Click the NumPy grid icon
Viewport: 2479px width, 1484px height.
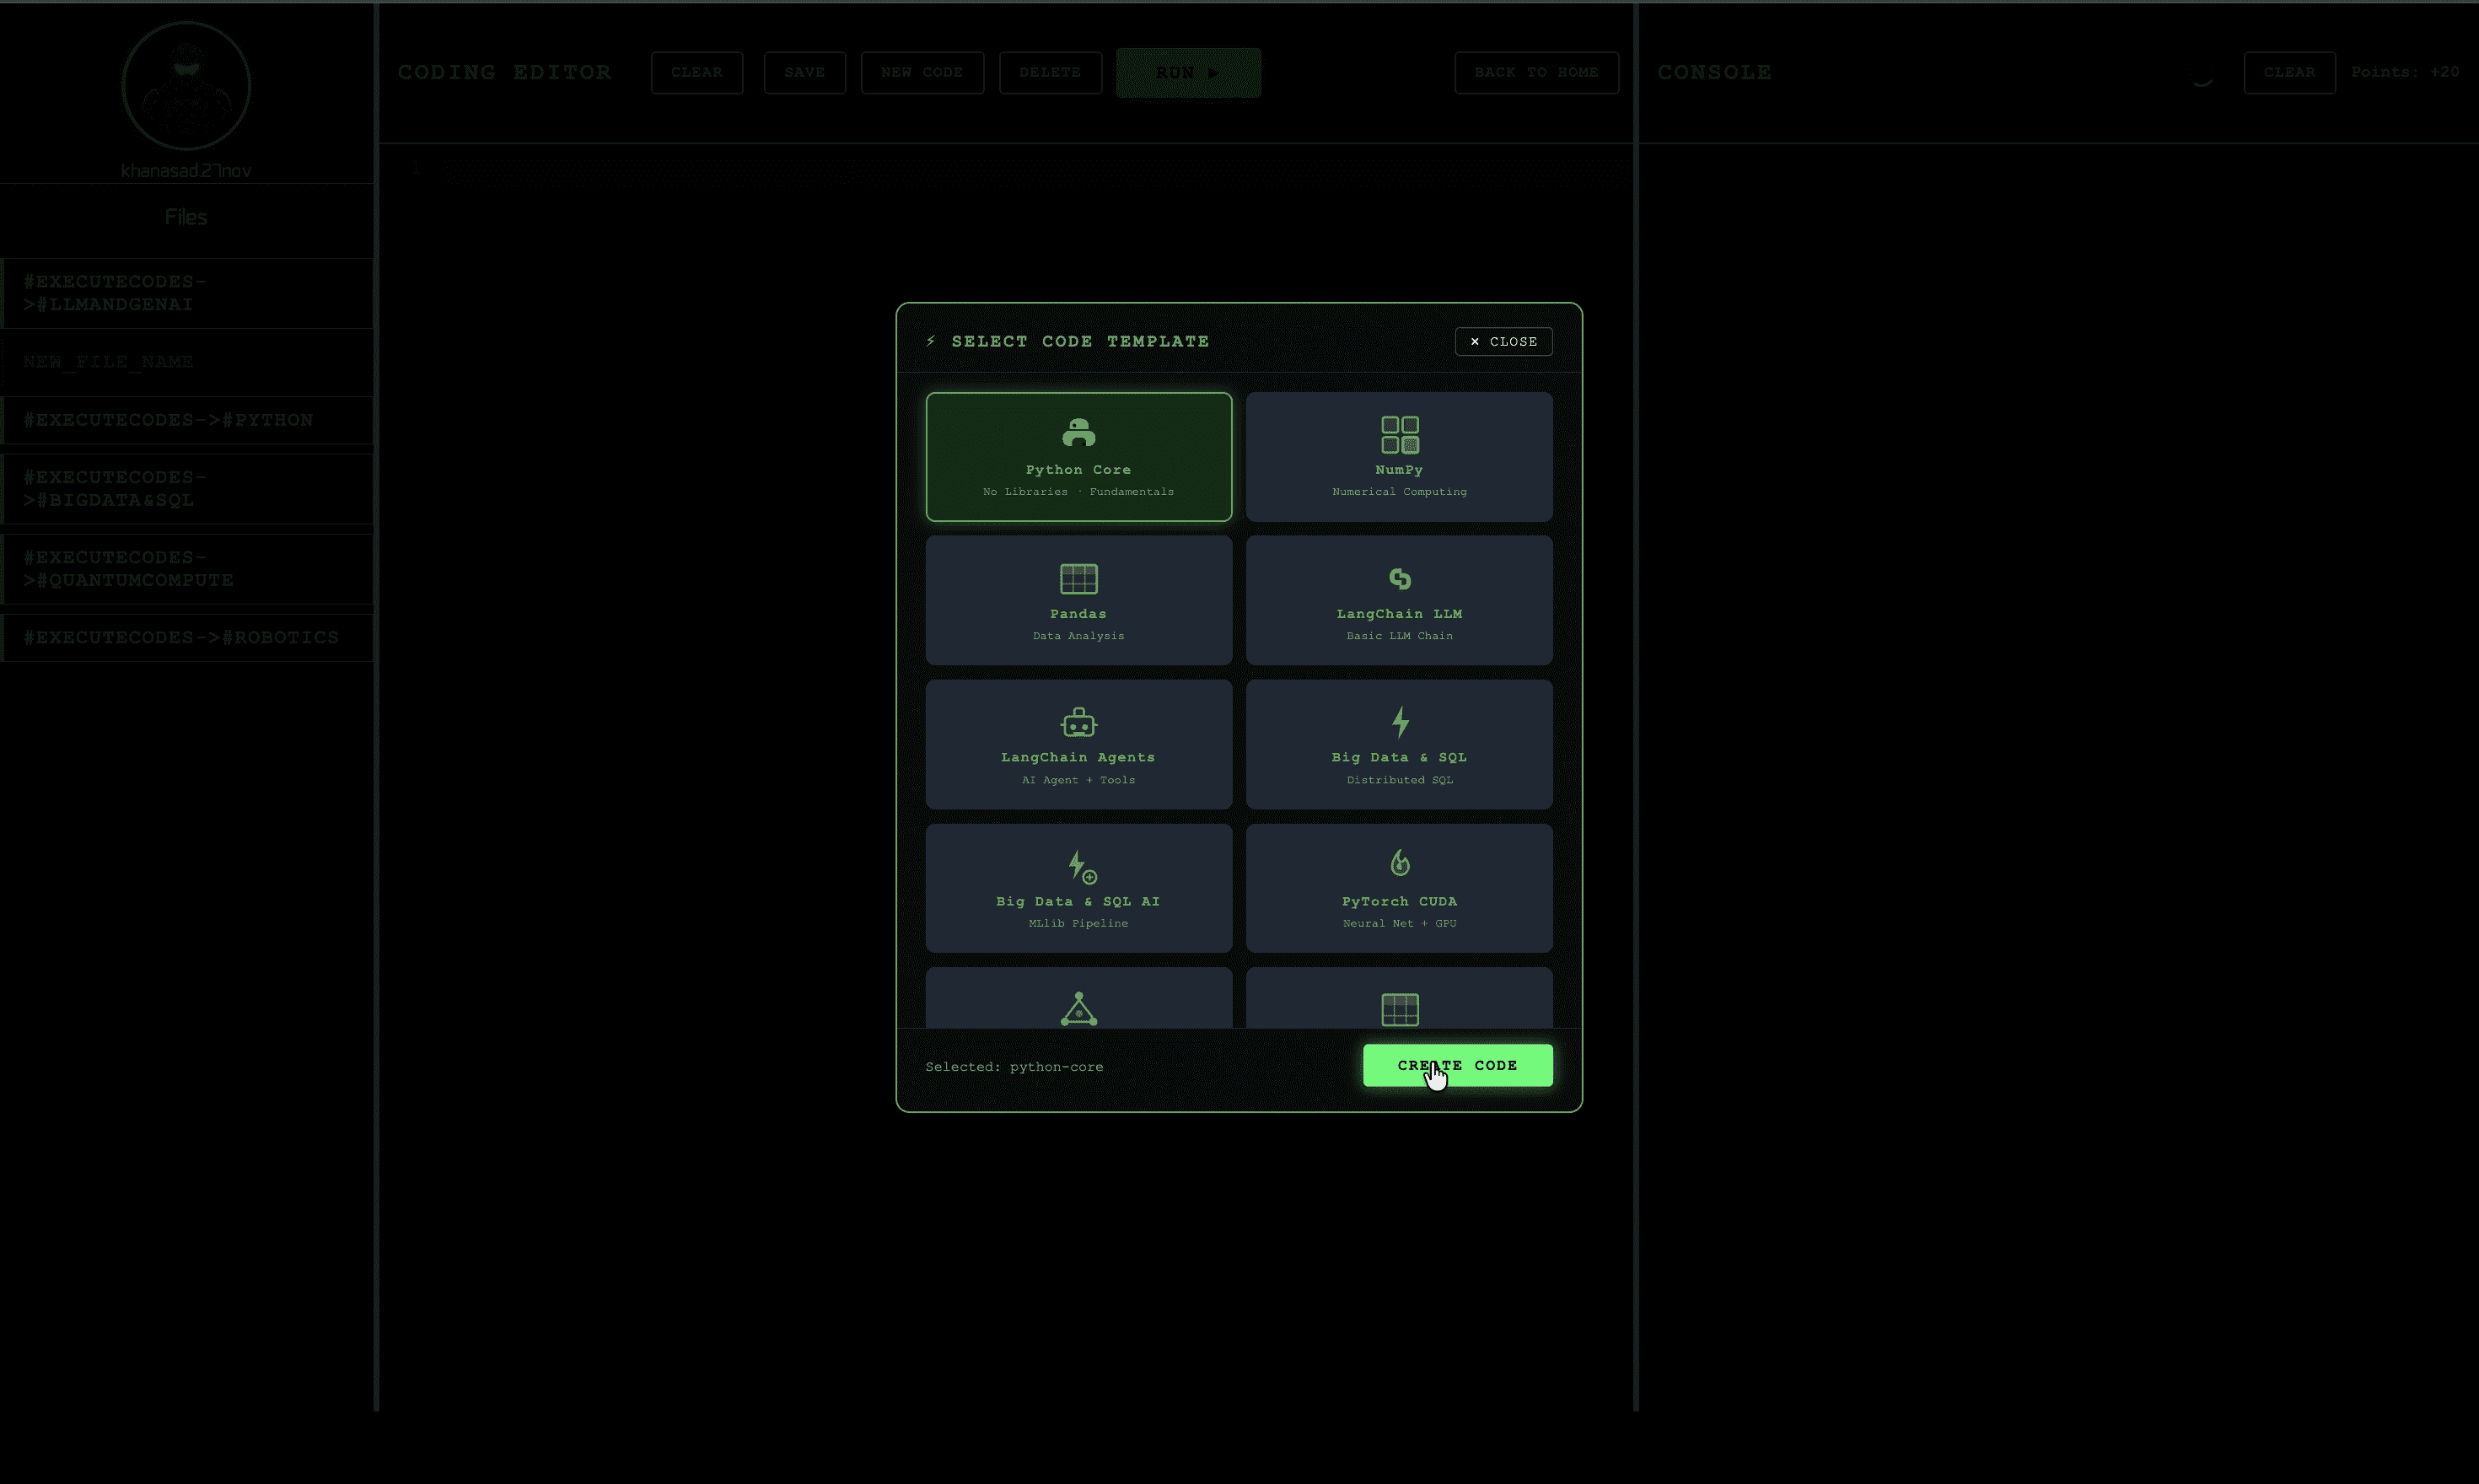coord(1399,434)
